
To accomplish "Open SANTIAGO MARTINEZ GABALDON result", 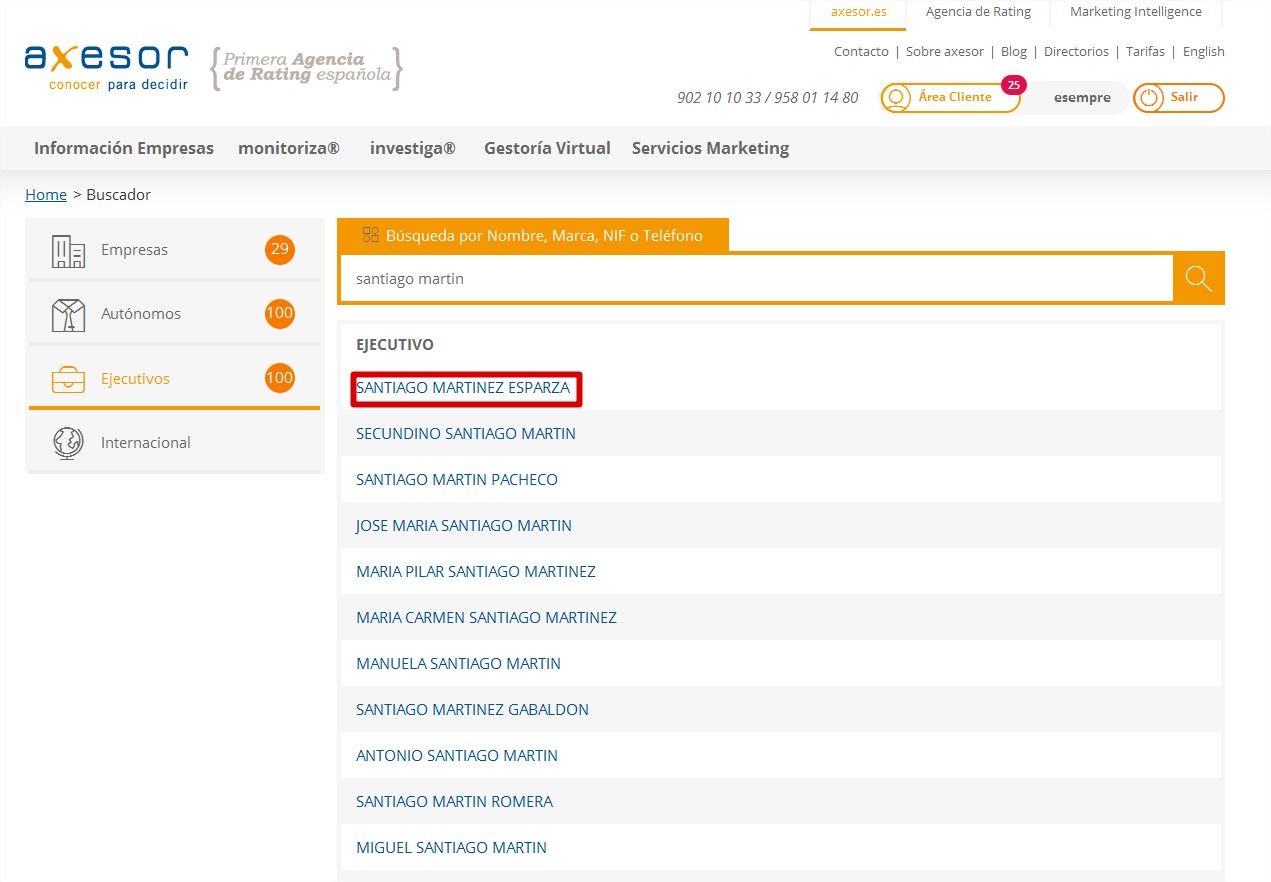I will (x=472, y=710).
